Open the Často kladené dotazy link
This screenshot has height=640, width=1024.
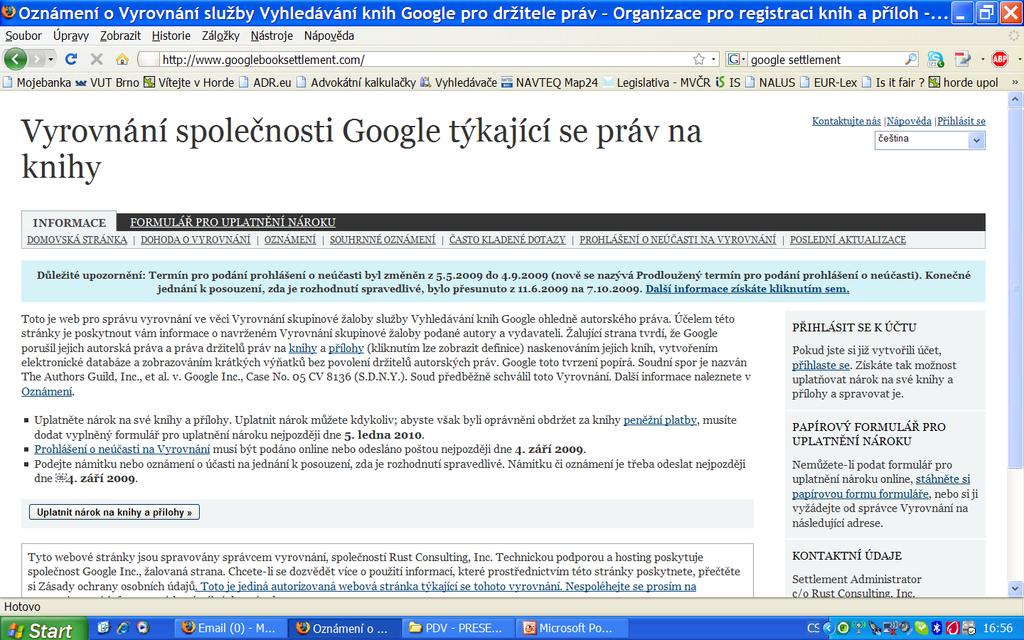[507, 240]
